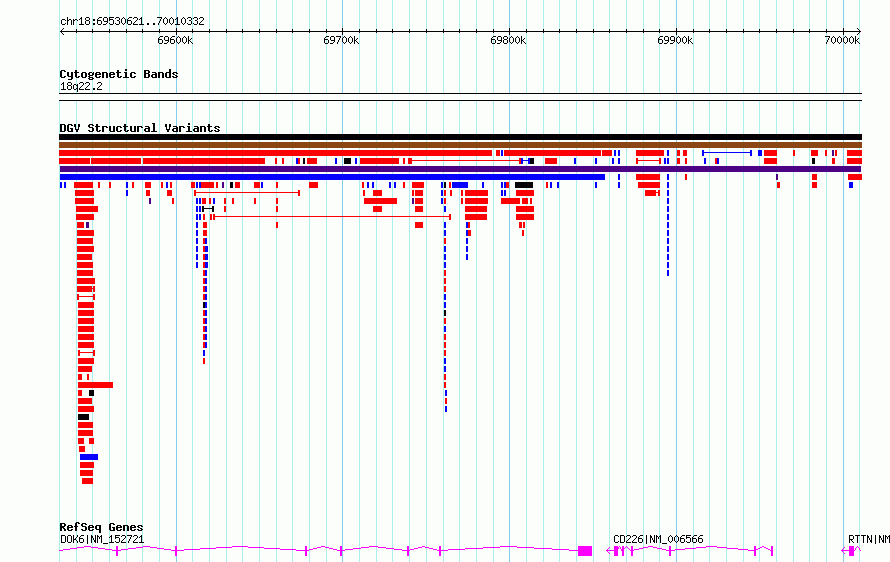Click the large magenta DOK6 final exon block
This screenshot has width=890, height=562.
(585, 551)
